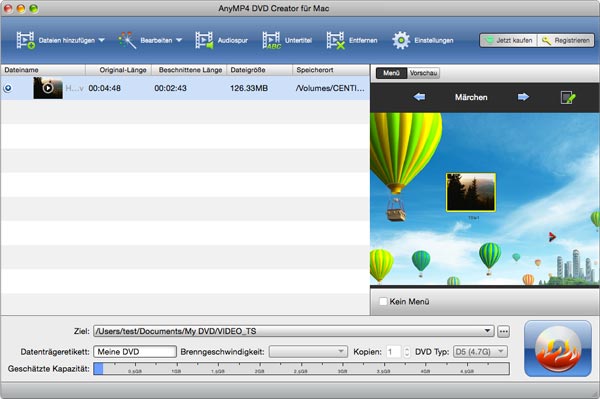600x399 pixels.
Task: Click the Beschnittene Länge column header
Action: tap(189, 70)
